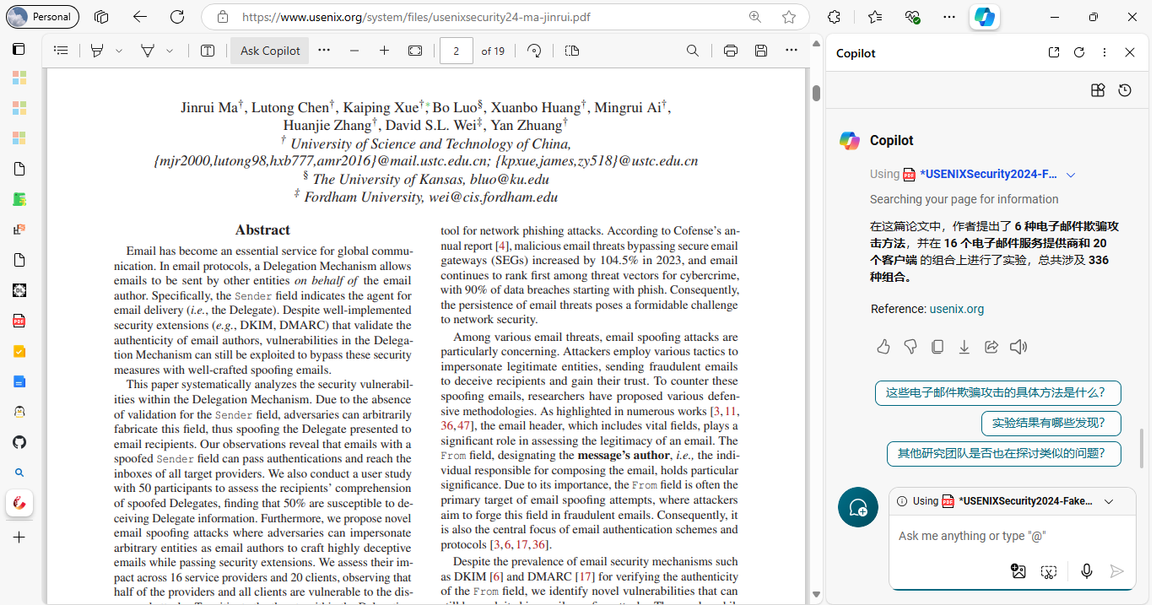The height and width of the screenshot is (605, 1152).
Task: Dislike the Copilot response
Action: coord(910,347)
